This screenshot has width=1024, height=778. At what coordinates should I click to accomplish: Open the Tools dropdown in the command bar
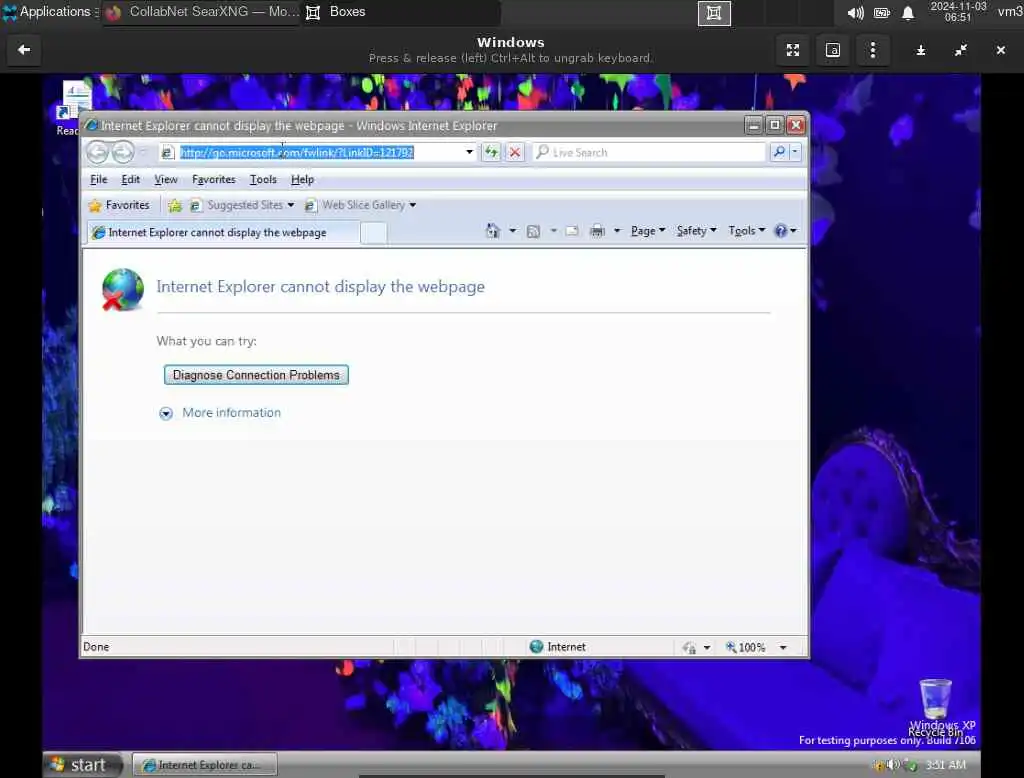click(746, 231)
